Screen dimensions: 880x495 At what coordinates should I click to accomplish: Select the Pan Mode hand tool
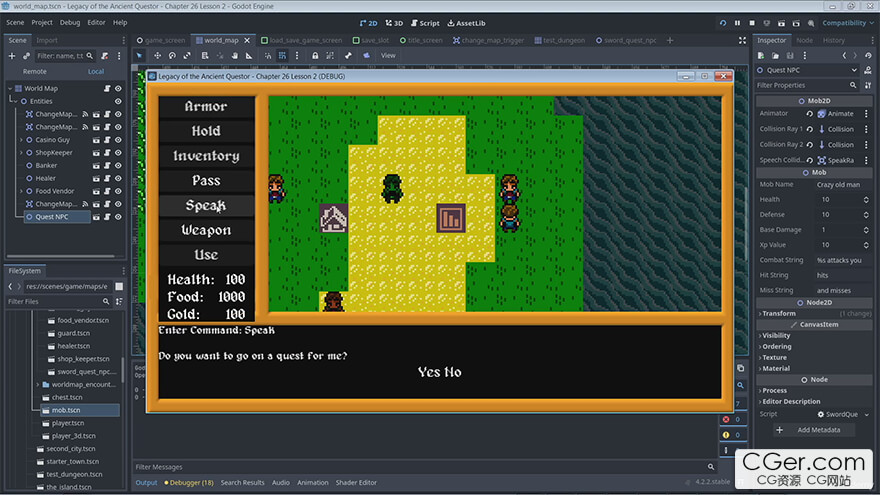235,56
